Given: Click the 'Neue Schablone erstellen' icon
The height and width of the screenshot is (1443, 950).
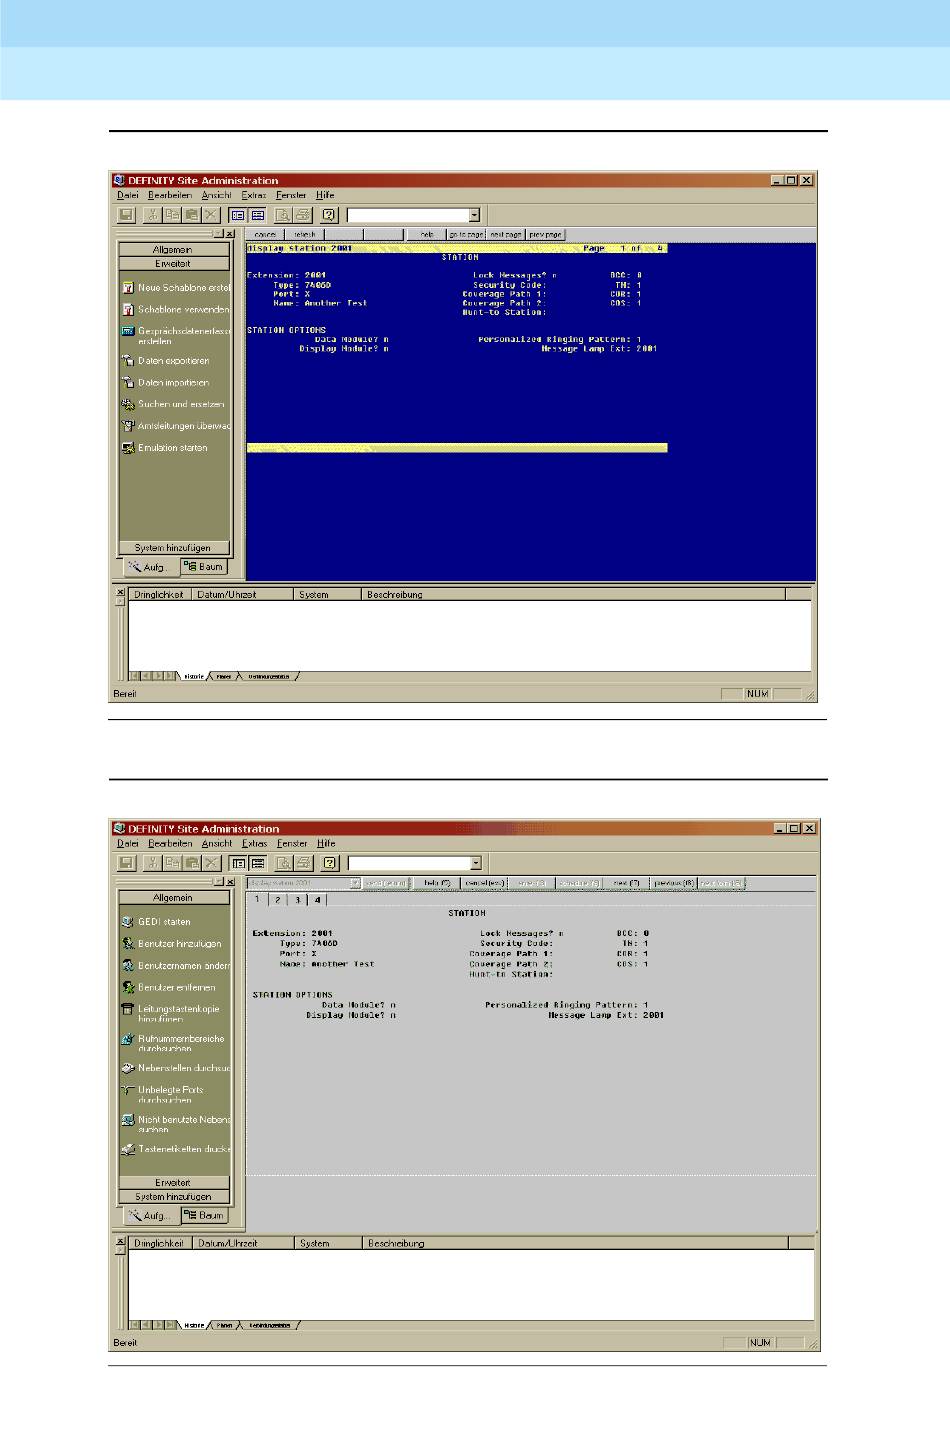Looking at the screenshot, I should (x=128, y=287).
